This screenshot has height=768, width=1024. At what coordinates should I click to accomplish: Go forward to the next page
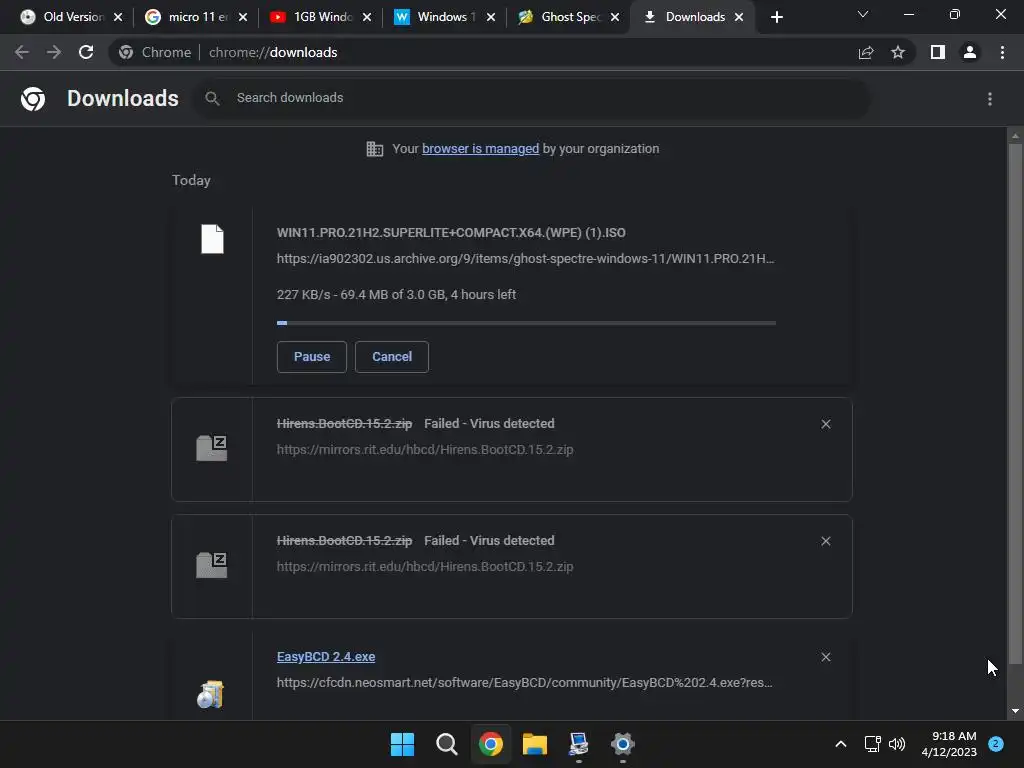tap(54, 52)
